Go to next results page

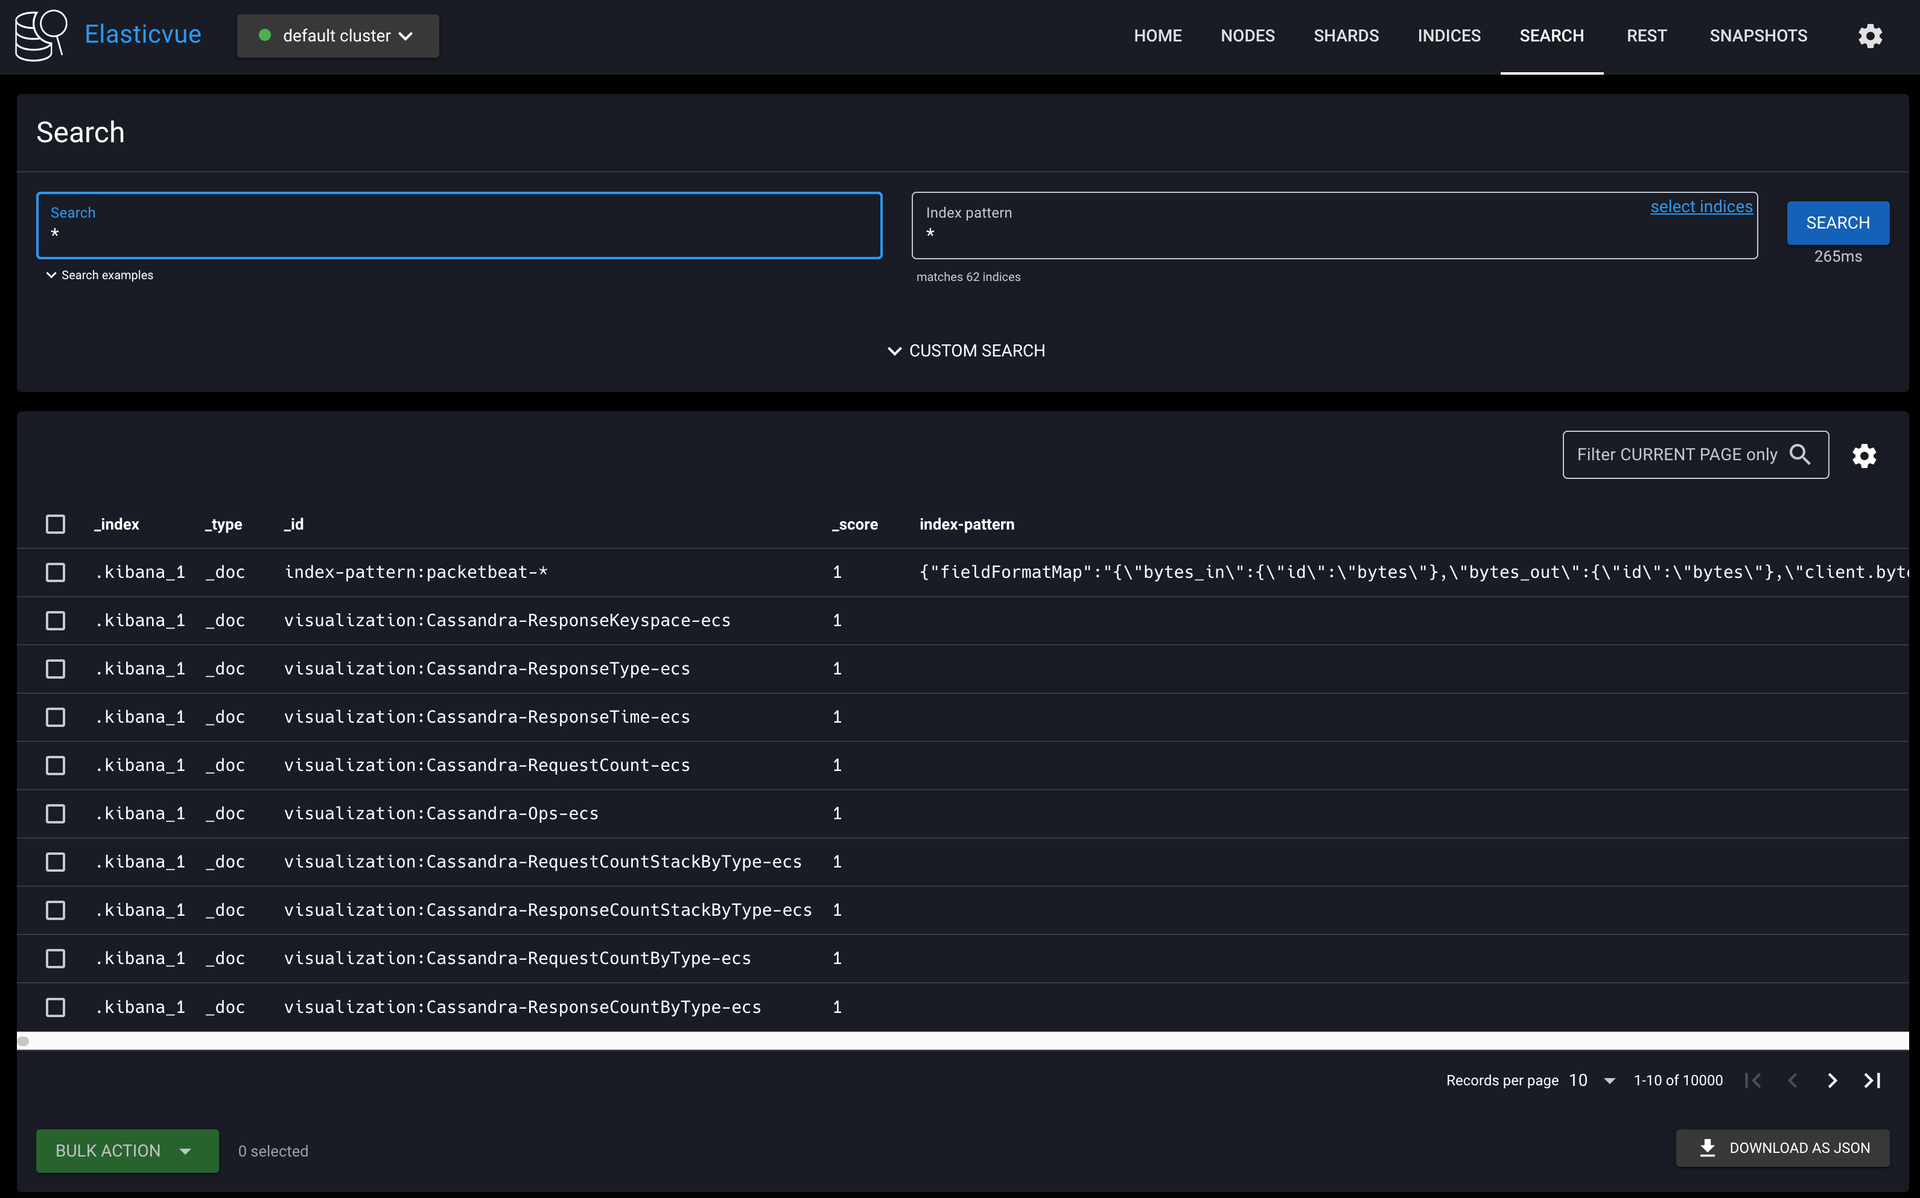[x=1832, y=1081]
